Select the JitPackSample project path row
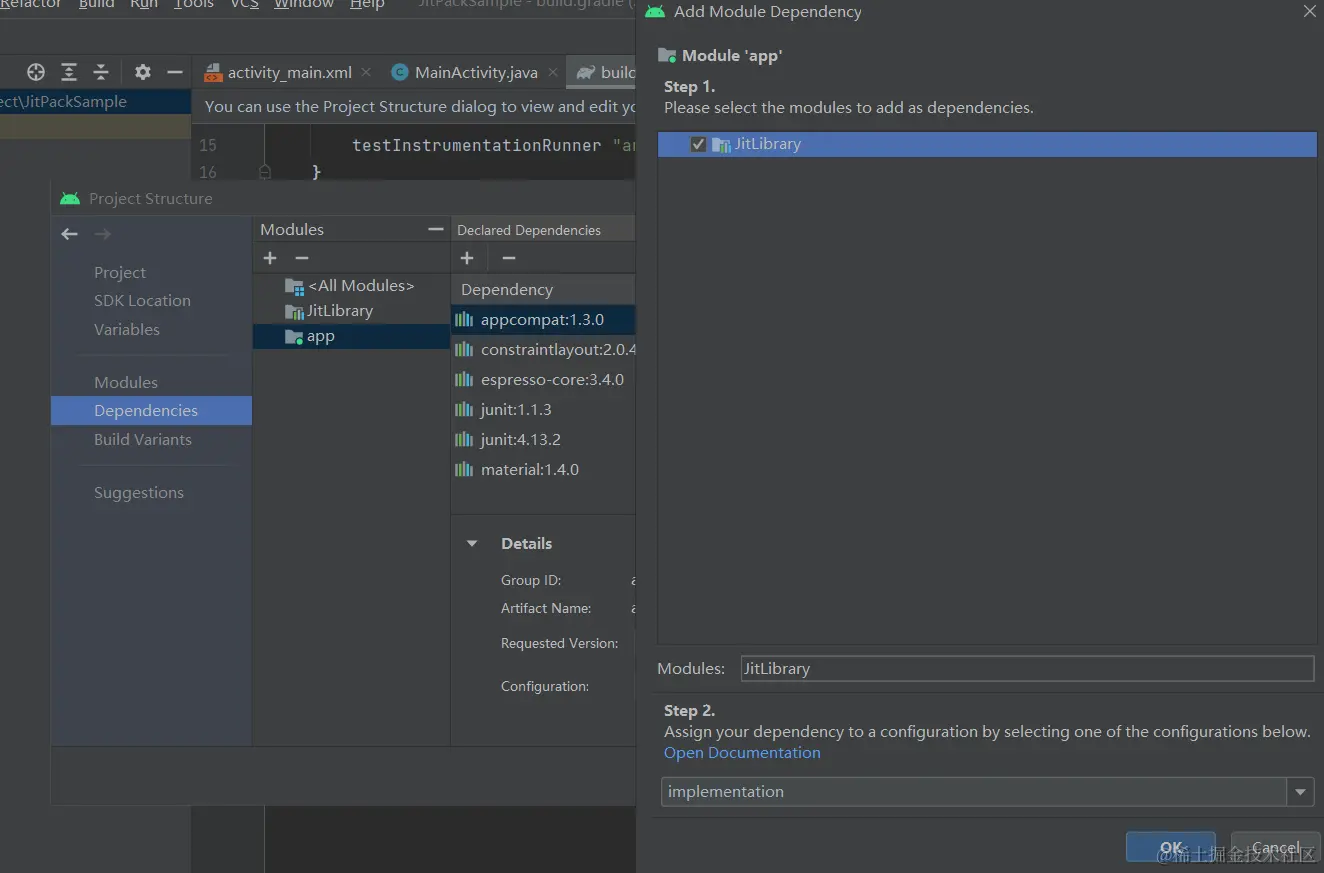The width and height of the screenshot is (1324, 873). pos(95,101)
